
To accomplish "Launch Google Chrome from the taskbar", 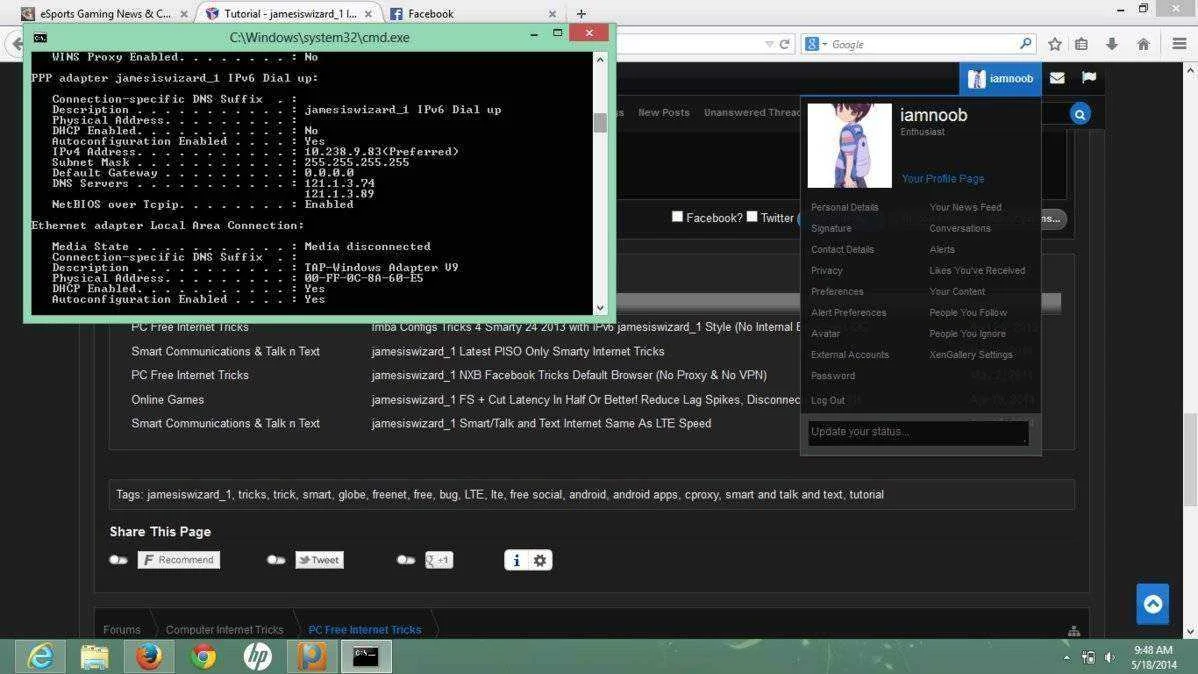I will (x=203, y=656).
